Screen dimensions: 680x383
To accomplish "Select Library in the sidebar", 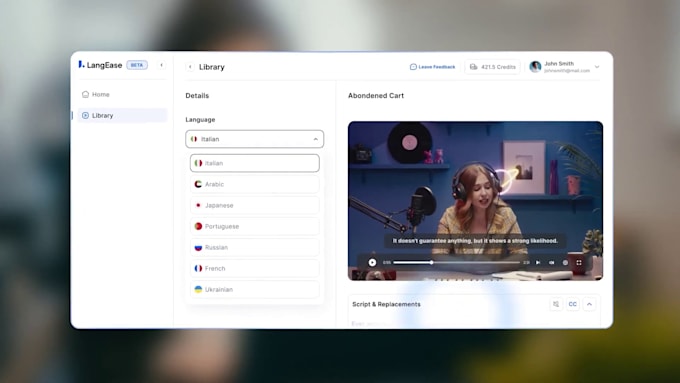I will [x=122, y=115].
